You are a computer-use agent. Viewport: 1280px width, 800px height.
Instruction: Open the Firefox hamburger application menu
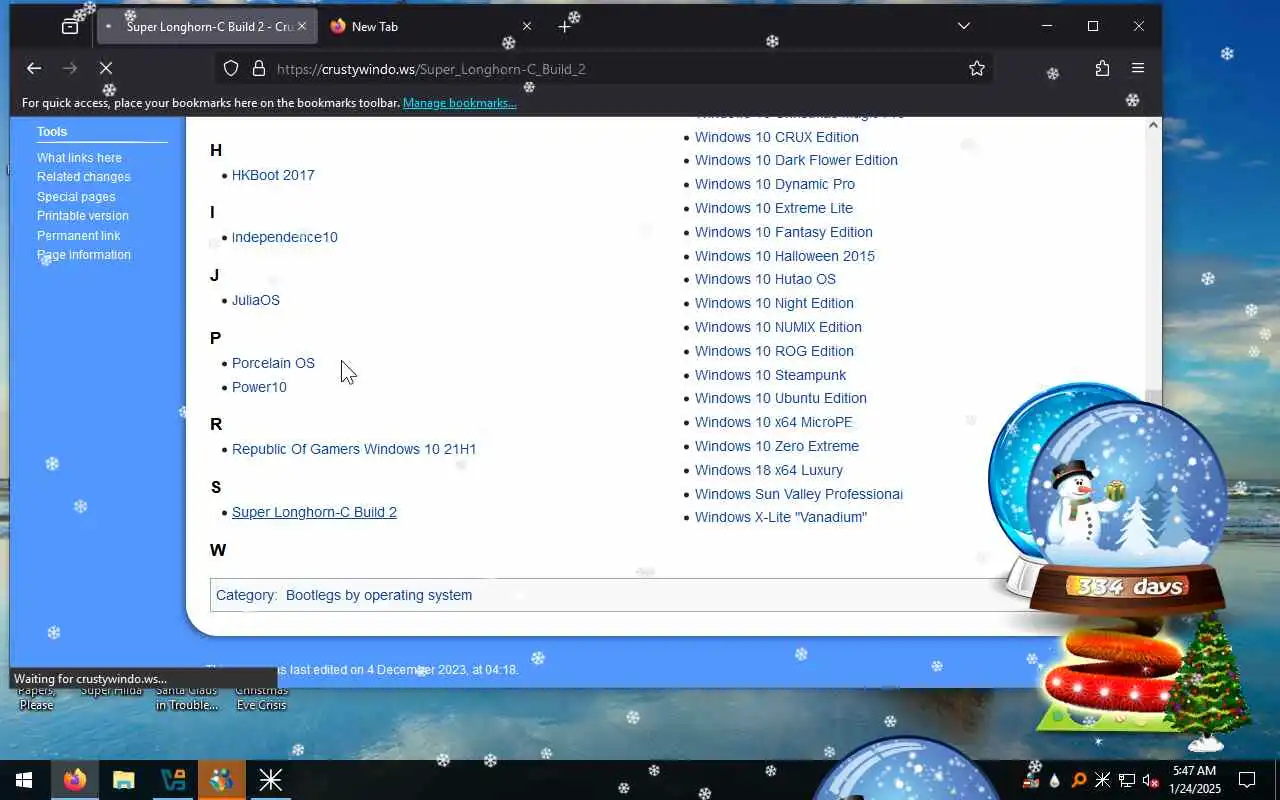coord(1138,68)
